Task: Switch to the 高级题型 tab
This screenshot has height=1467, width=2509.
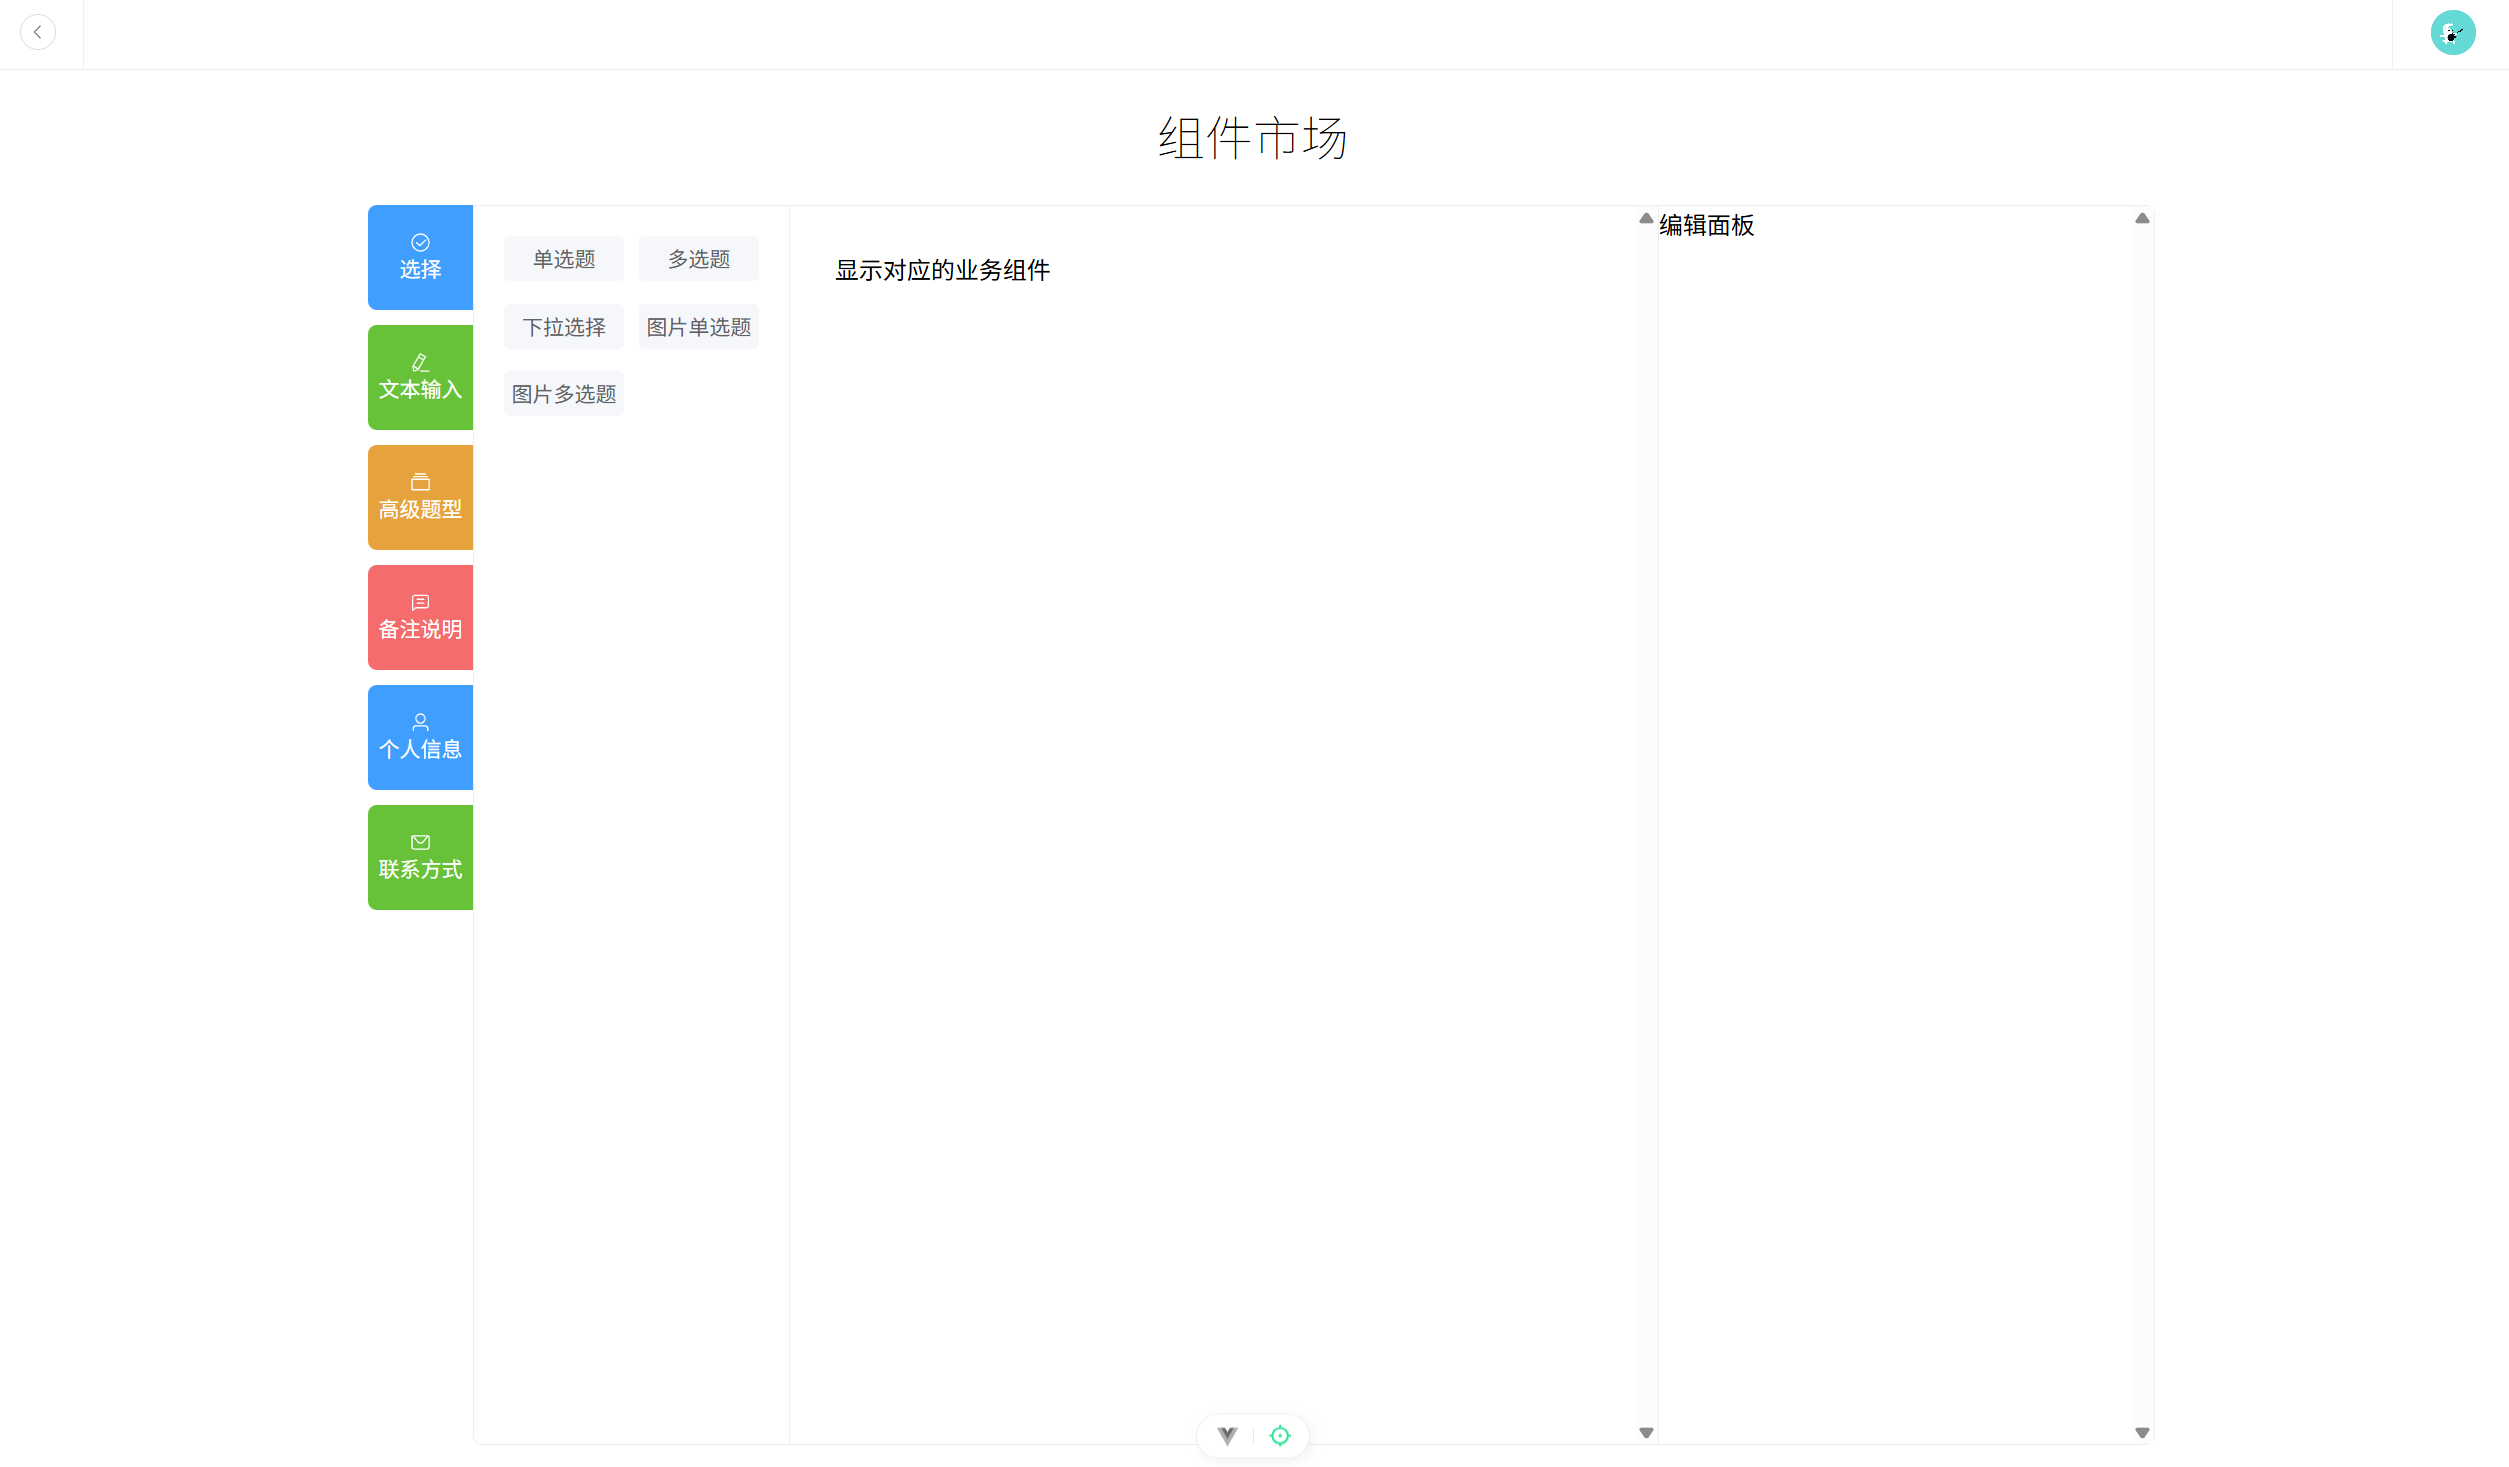Action: coord(420,498)
